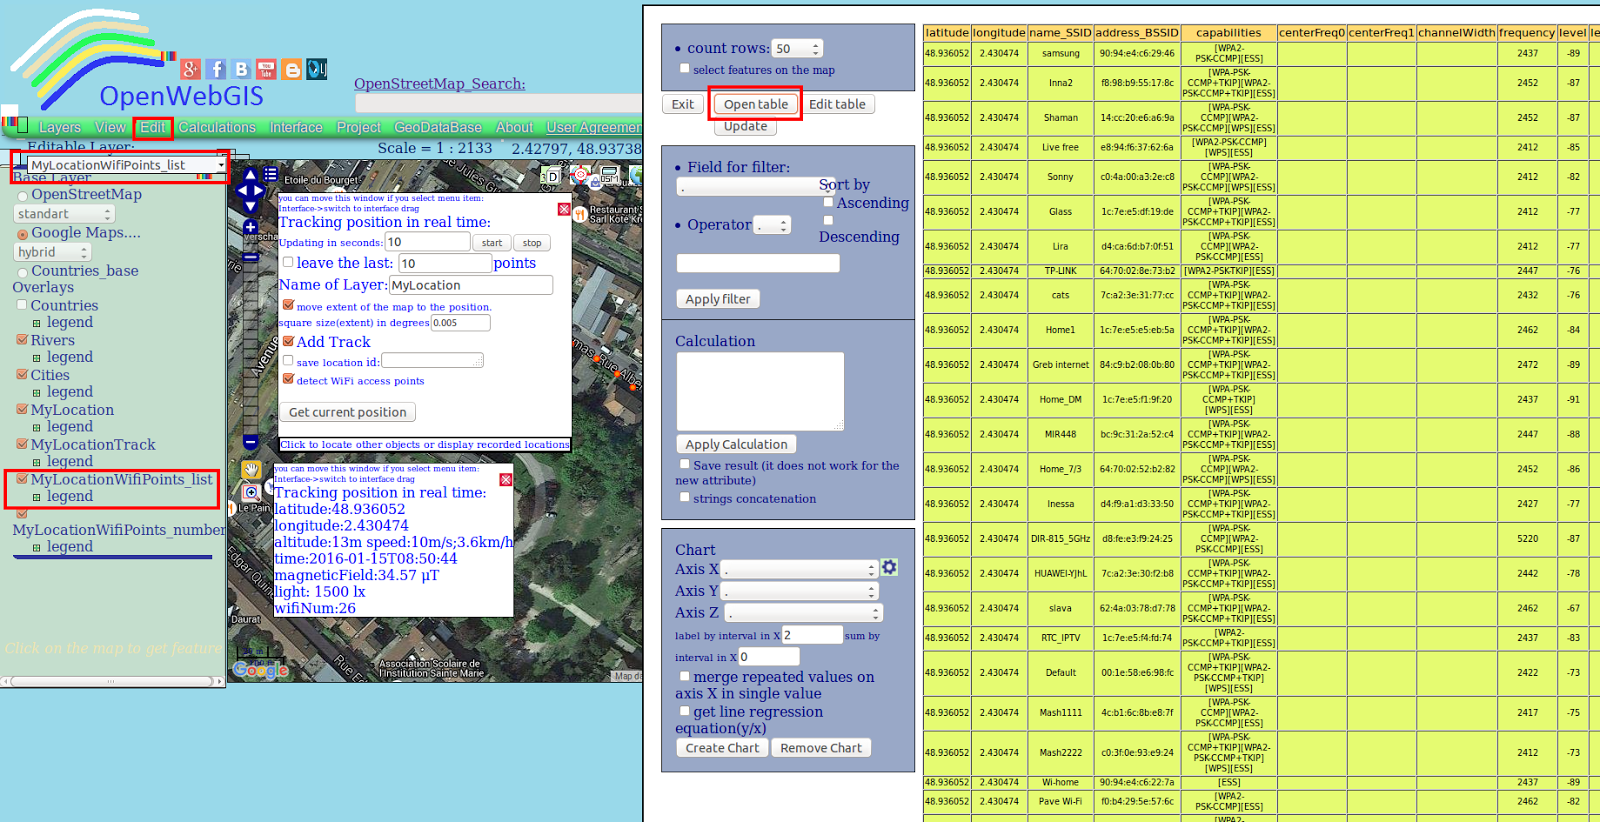Select the hand pan tool
Screen dimensions: 1600x822
point(251,469)
